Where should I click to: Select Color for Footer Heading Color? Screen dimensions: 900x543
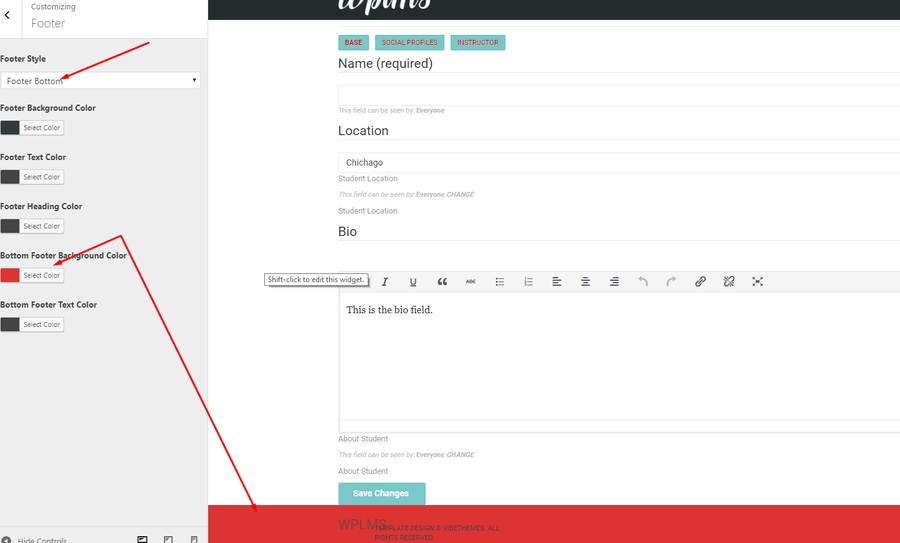click(42, 226)
